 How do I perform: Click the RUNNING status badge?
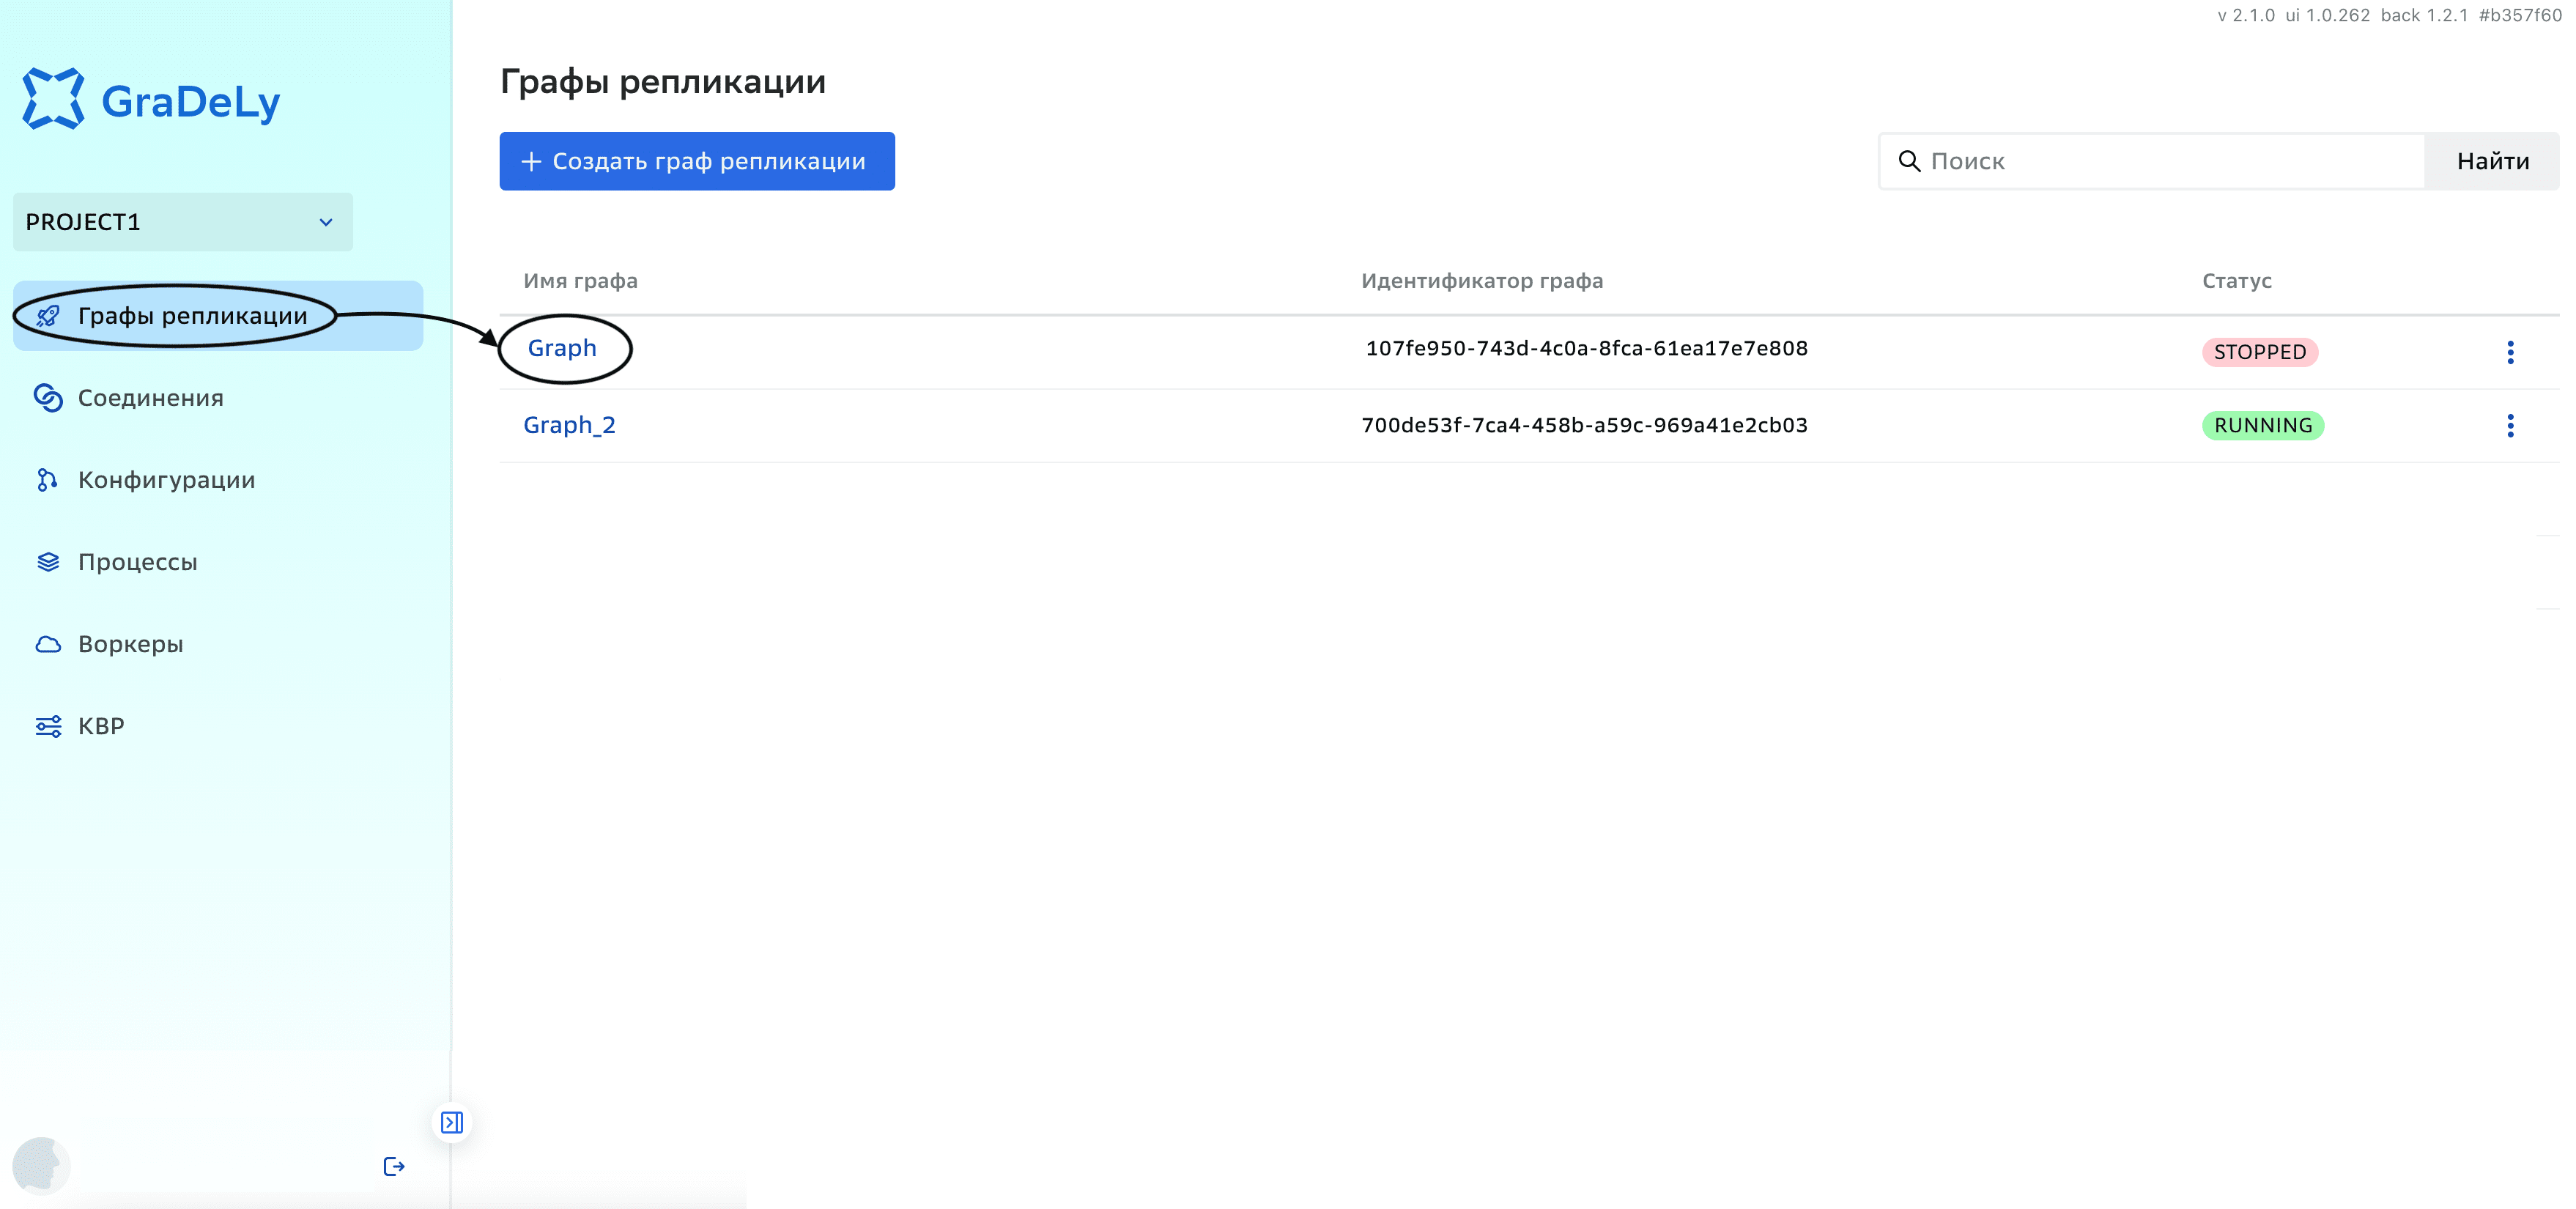point(2262,426)
